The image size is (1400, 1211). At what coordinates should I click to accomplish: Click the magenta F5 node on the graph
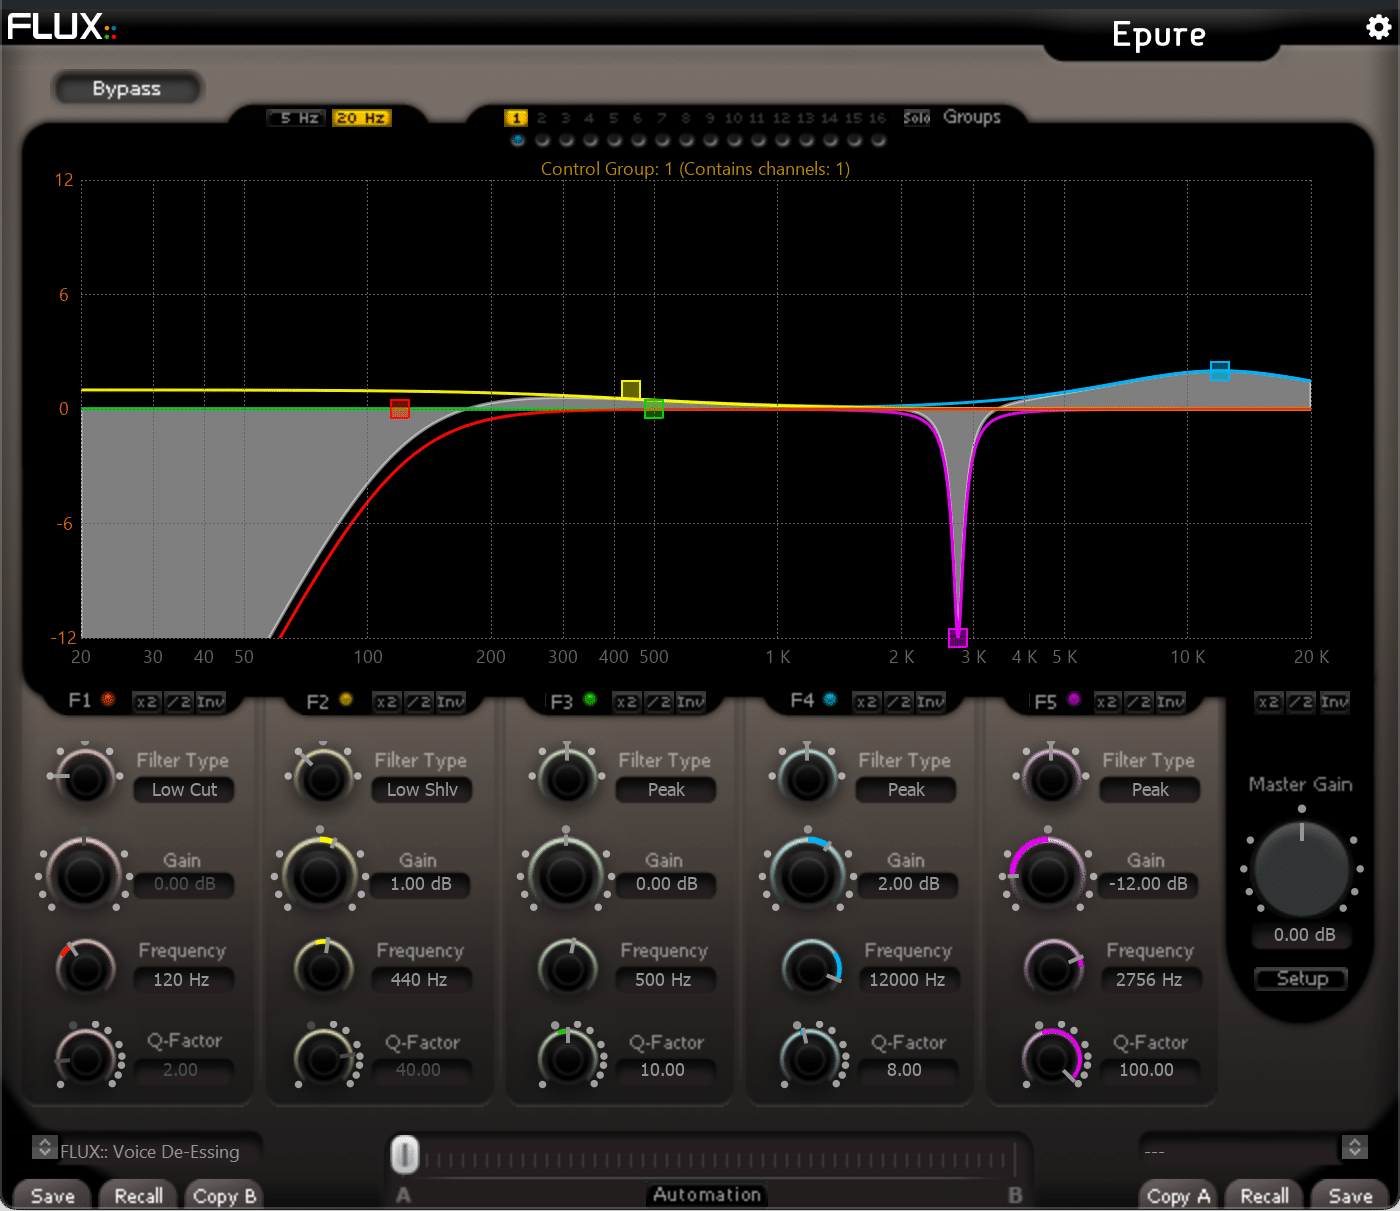click(957, 637)
